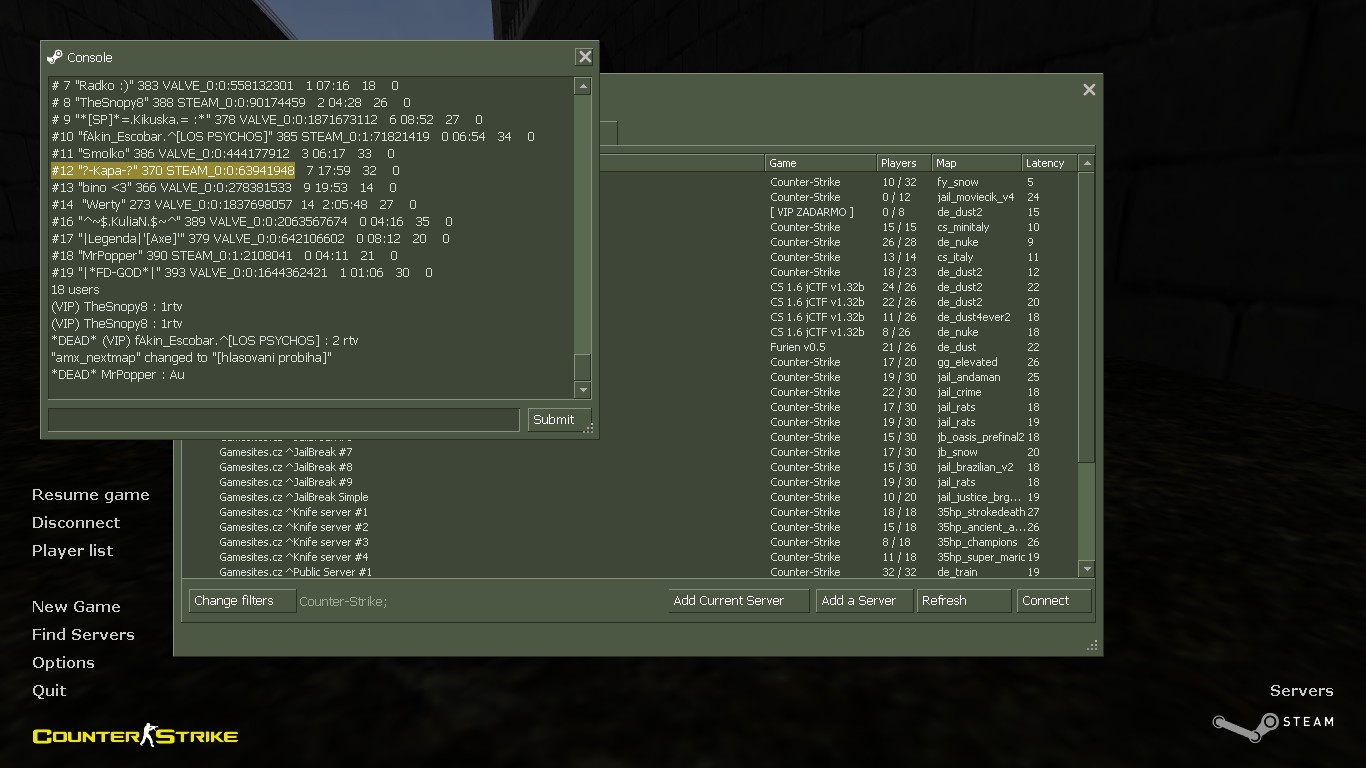
Task: Select the server row with map fy_snow
Action: pyautogui.click(x=838, y=182)
